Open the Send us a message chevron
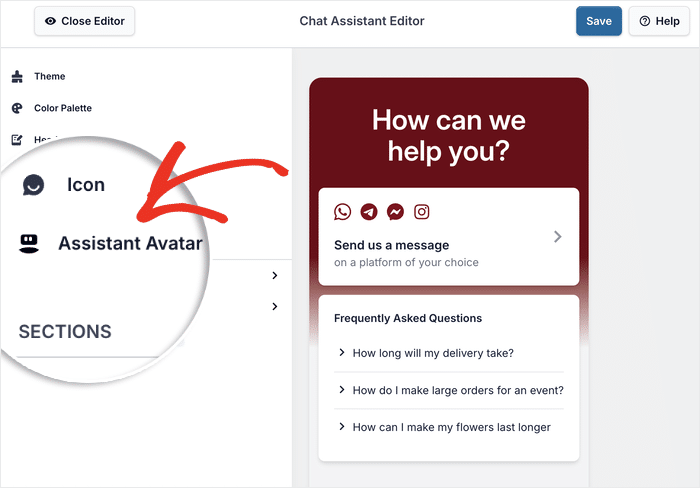Screen dimensions: 700x488 pyautogui.click(x=557, y=237)
